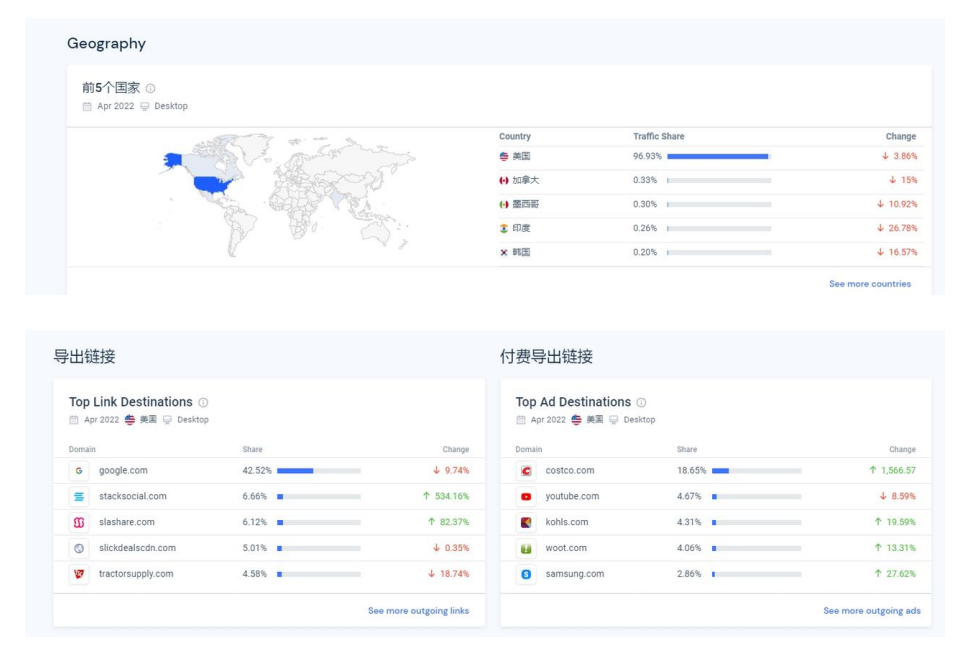Click google.com share bar

319,471
